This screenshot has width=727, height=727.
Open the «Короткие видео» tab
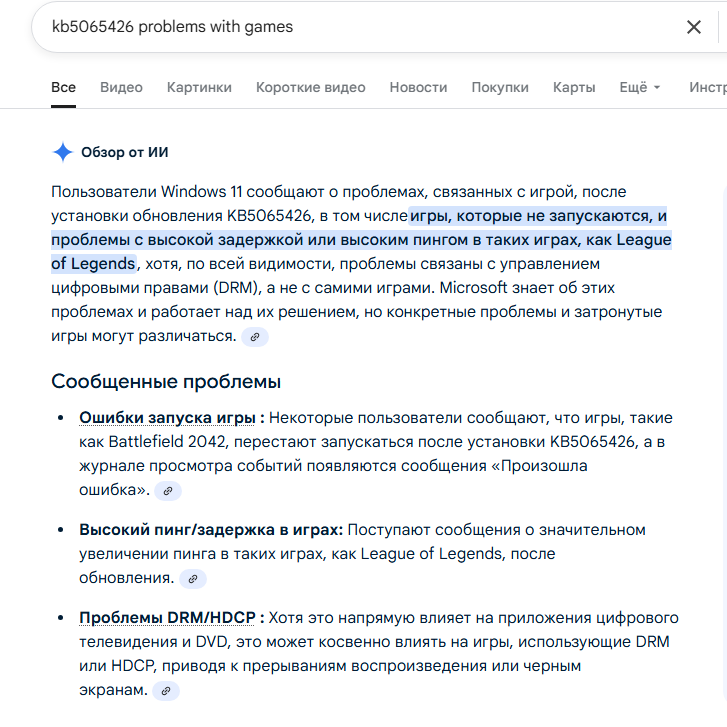310,87
